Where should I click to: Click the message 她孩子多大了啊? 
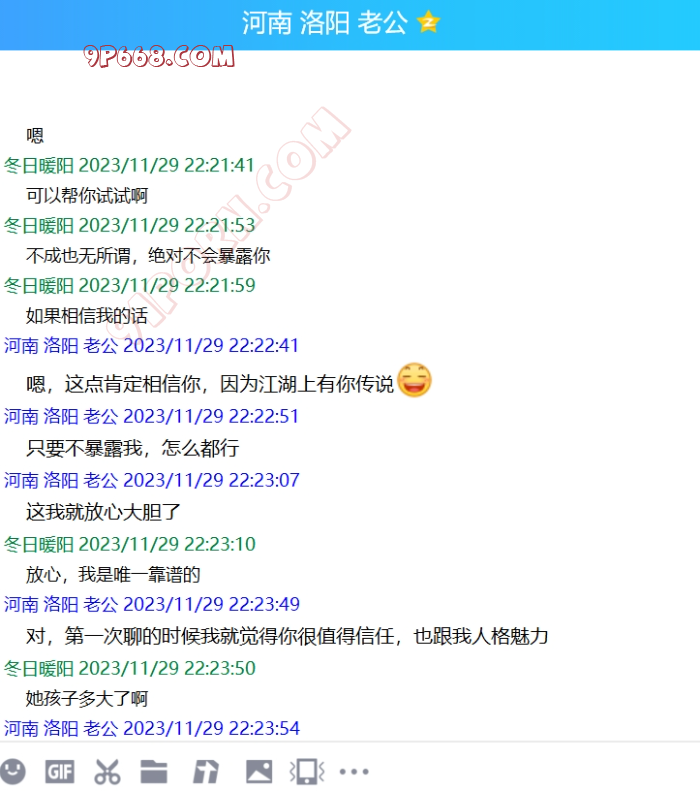coord(87,698)
